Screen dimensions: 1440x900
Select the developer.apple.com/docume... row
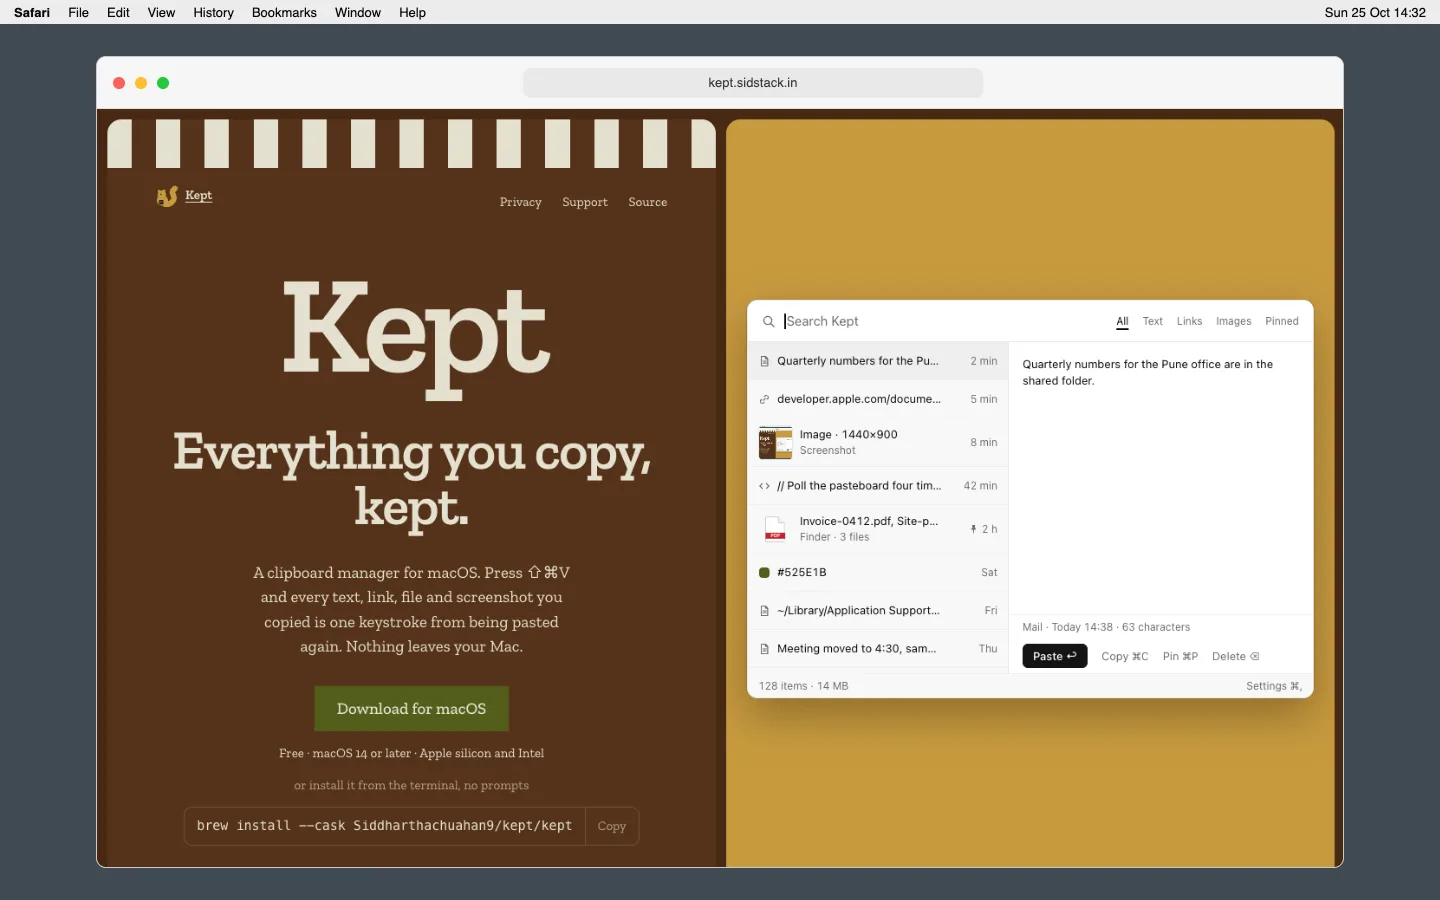878,399
